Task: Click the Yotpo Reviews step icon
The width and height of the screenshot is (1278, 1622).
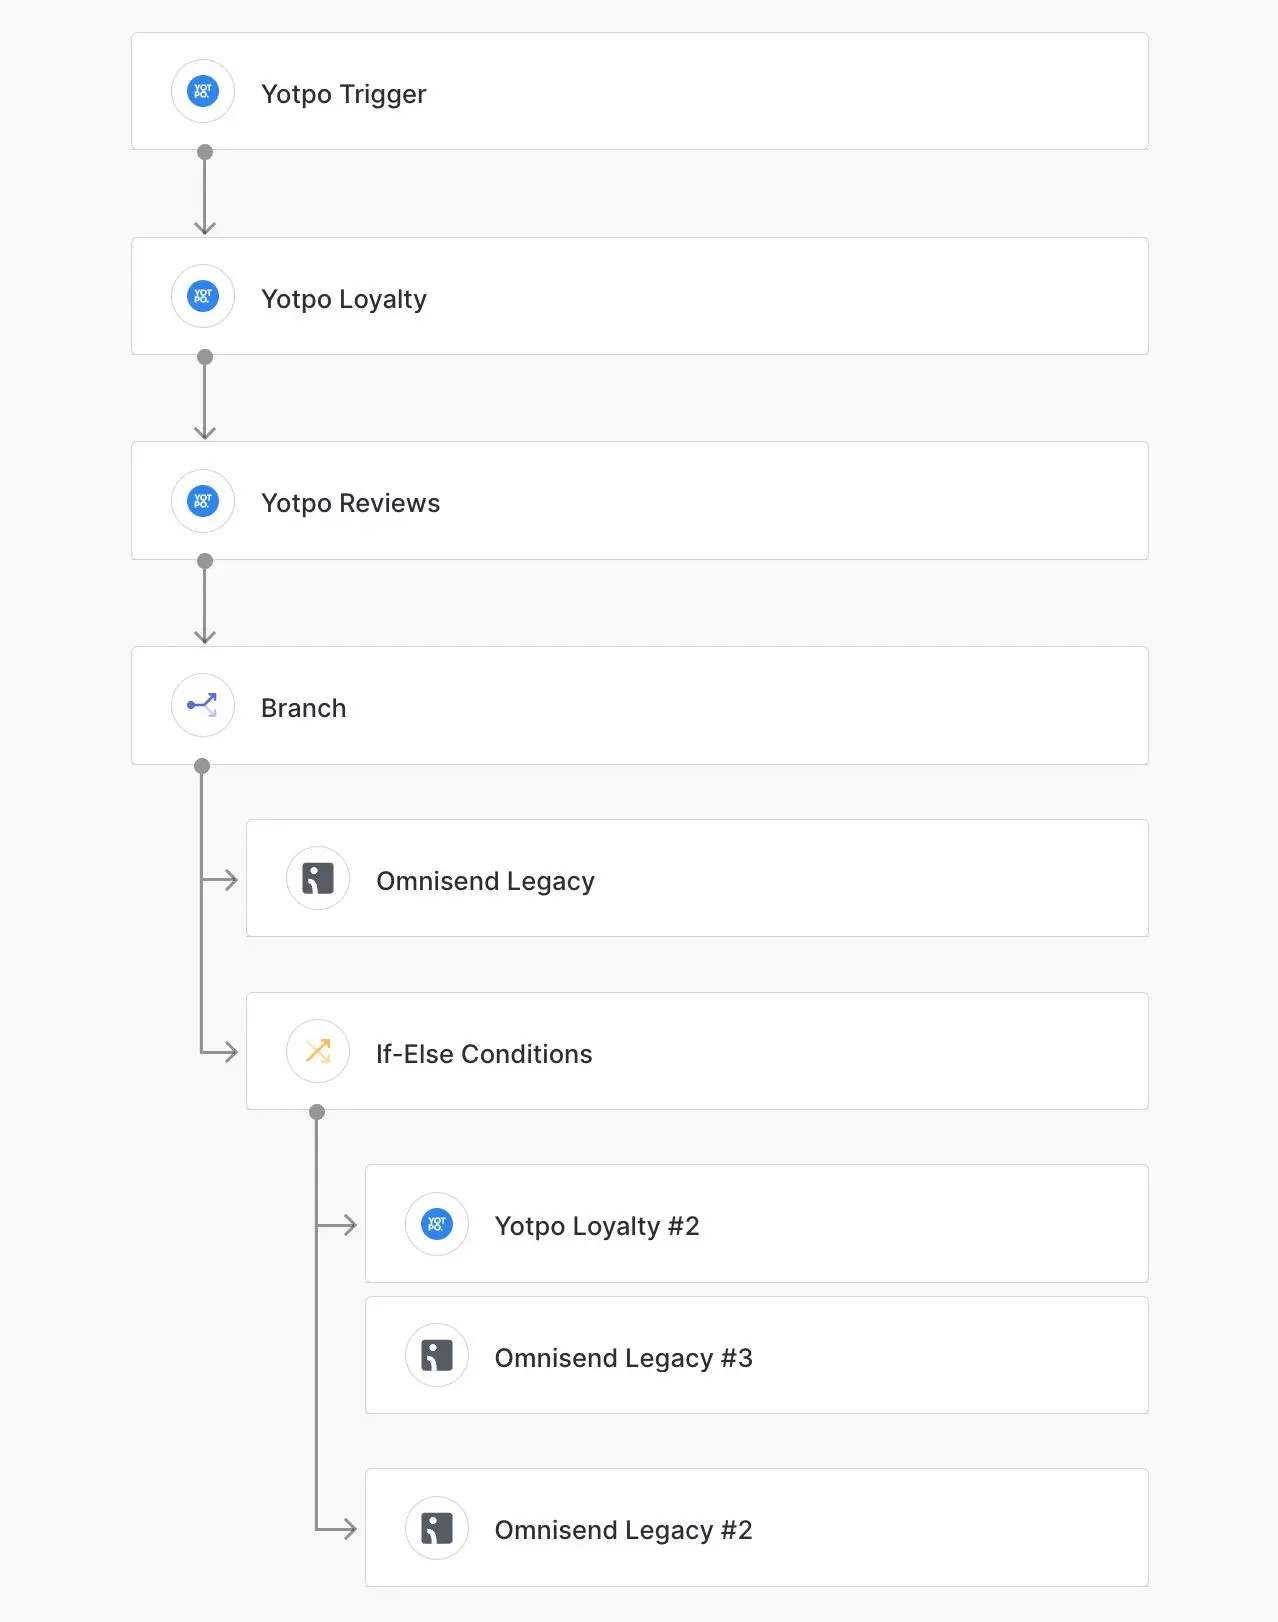Action: pyautogui.click(x=203, y=501)
